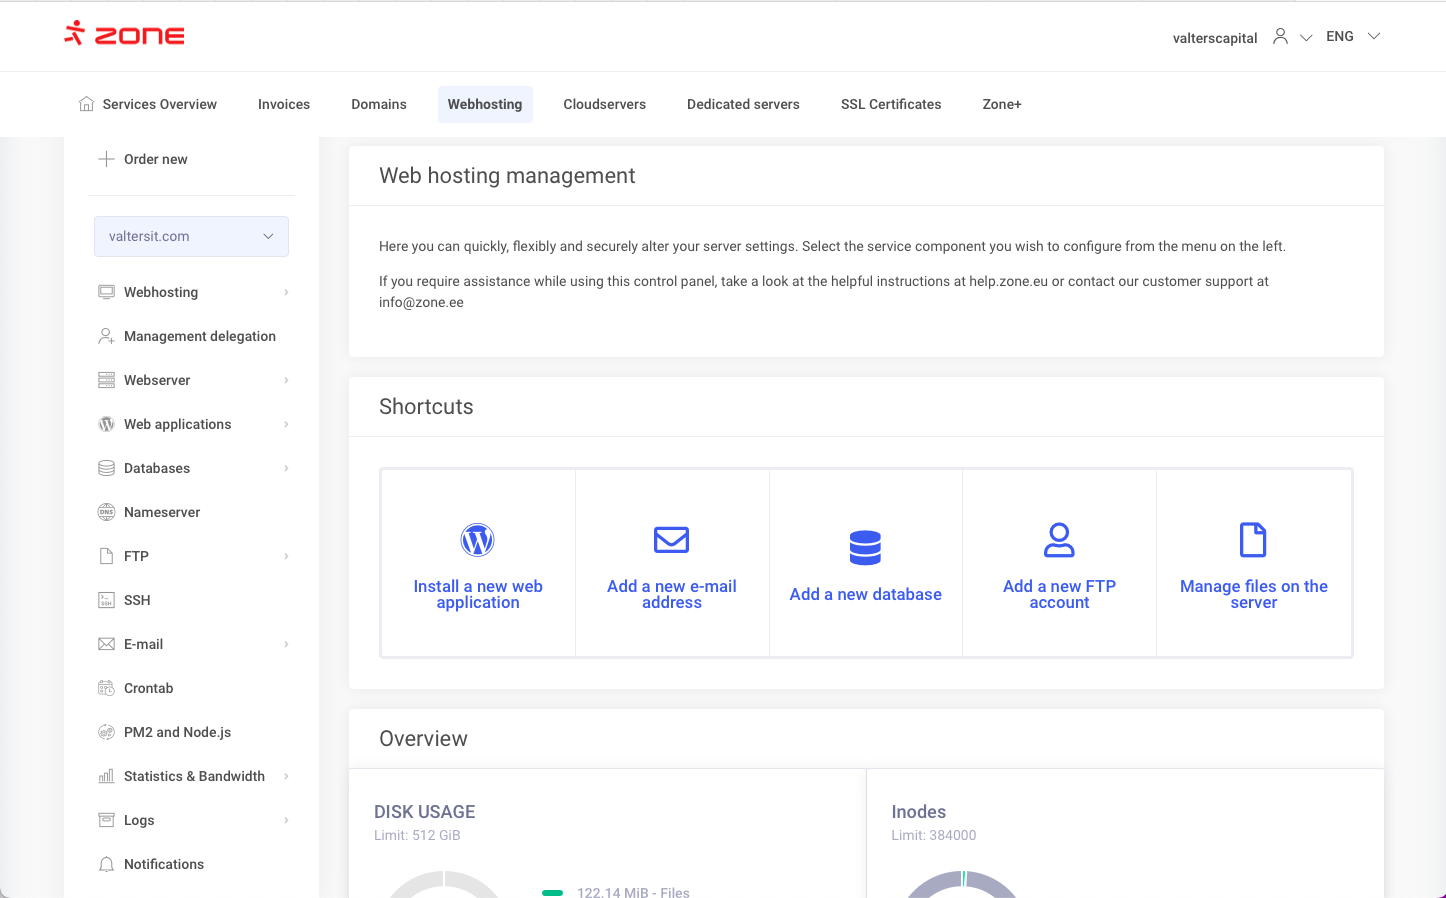Select the Webhosting tab
Viewport: 1446px width, 898px height.
[x=485, y=104]
